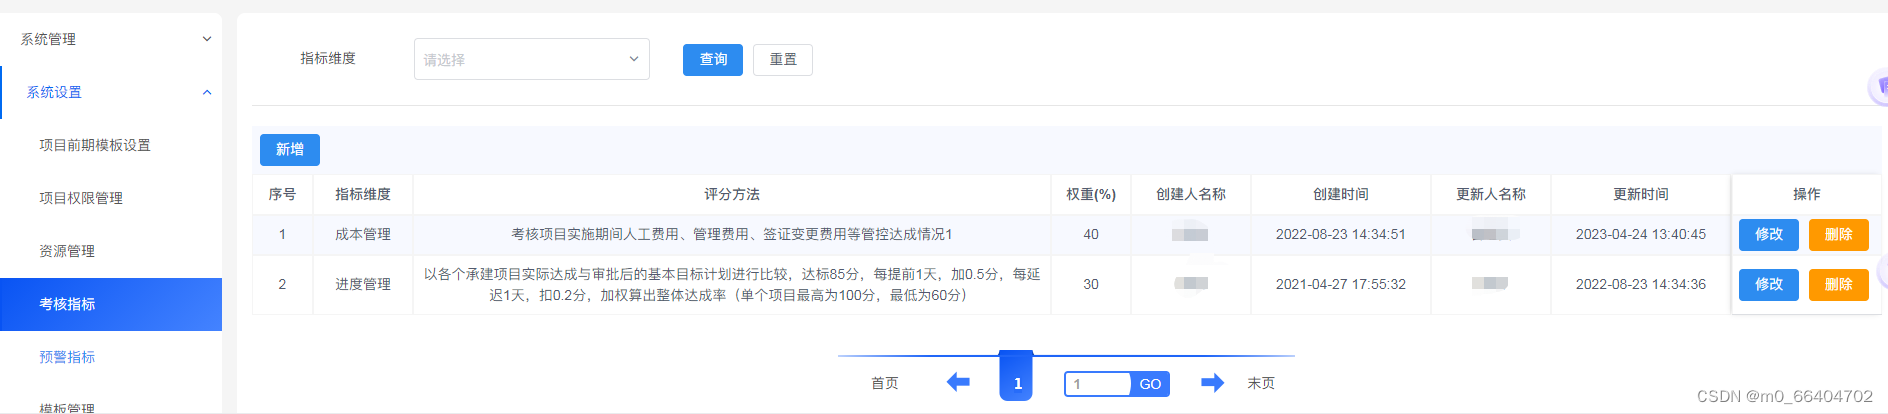Screen dimensions: 1888x414
Task: Click weight value 40
Action: click(x=1091, y=234)
